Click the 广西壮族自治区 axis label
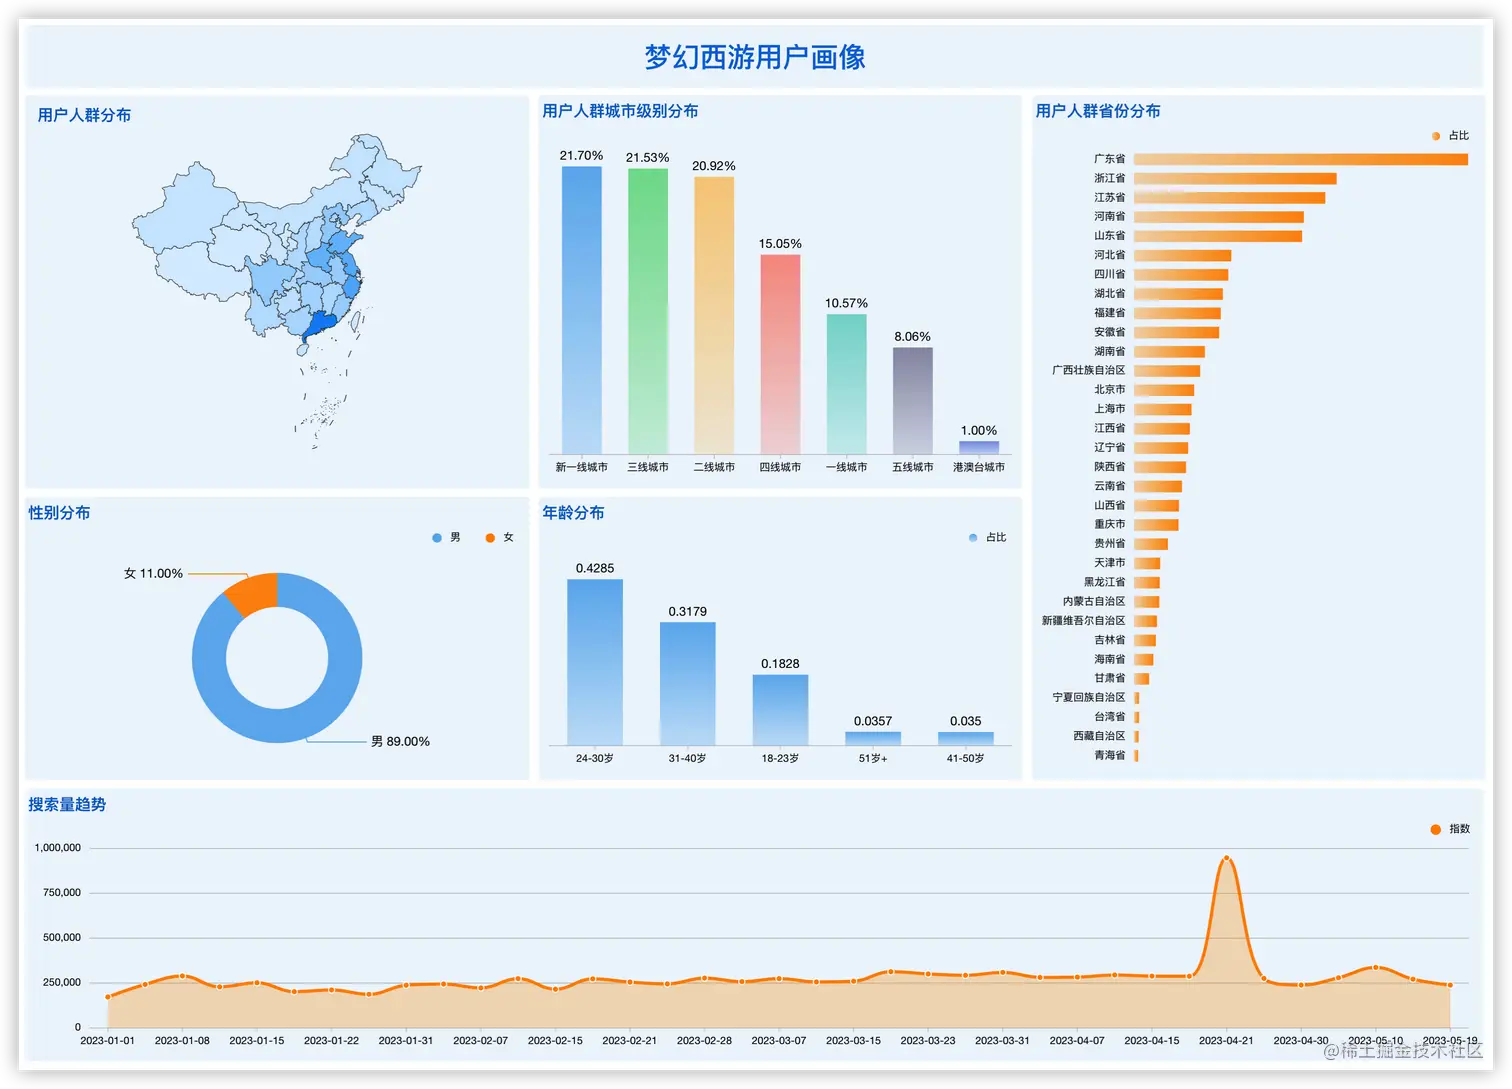Viewport: 1512px width, 1089px height. (1088, 371)
